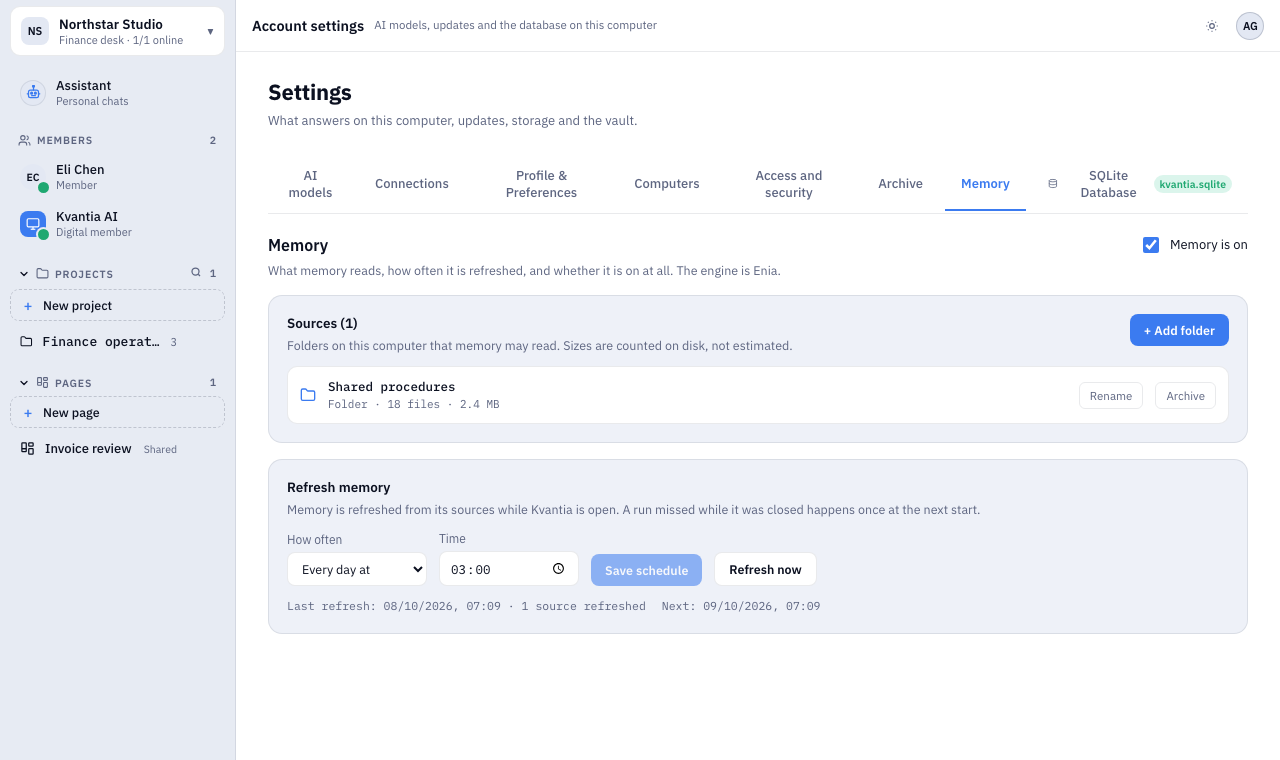Uncheck the Memory is on checkbox
The image size is (1280, 760).
(x=1151, y=245)
